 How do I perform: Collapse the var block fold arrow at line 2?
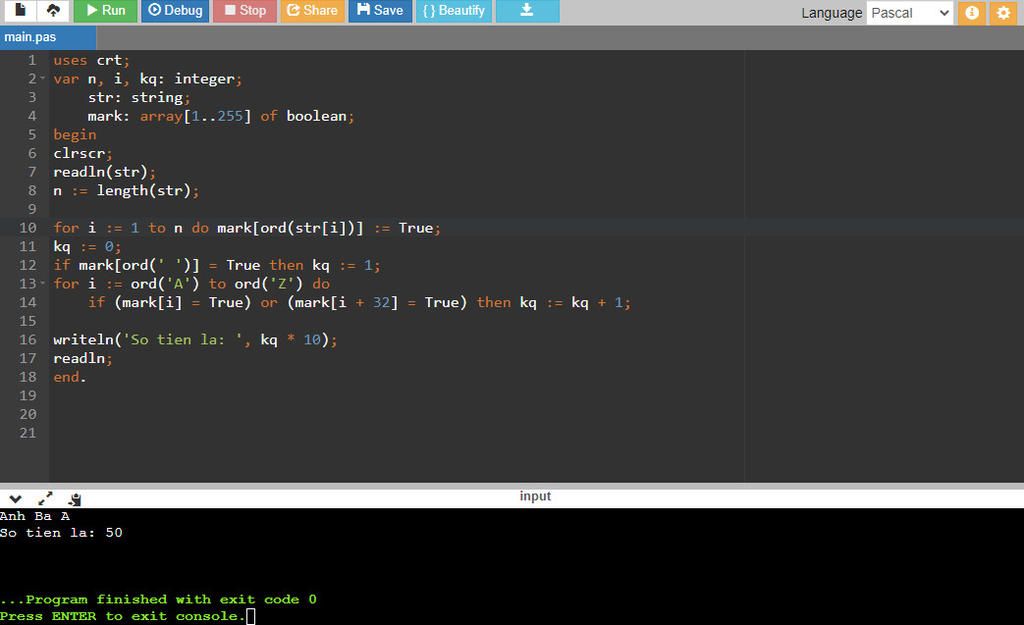(x=42, y=78)
